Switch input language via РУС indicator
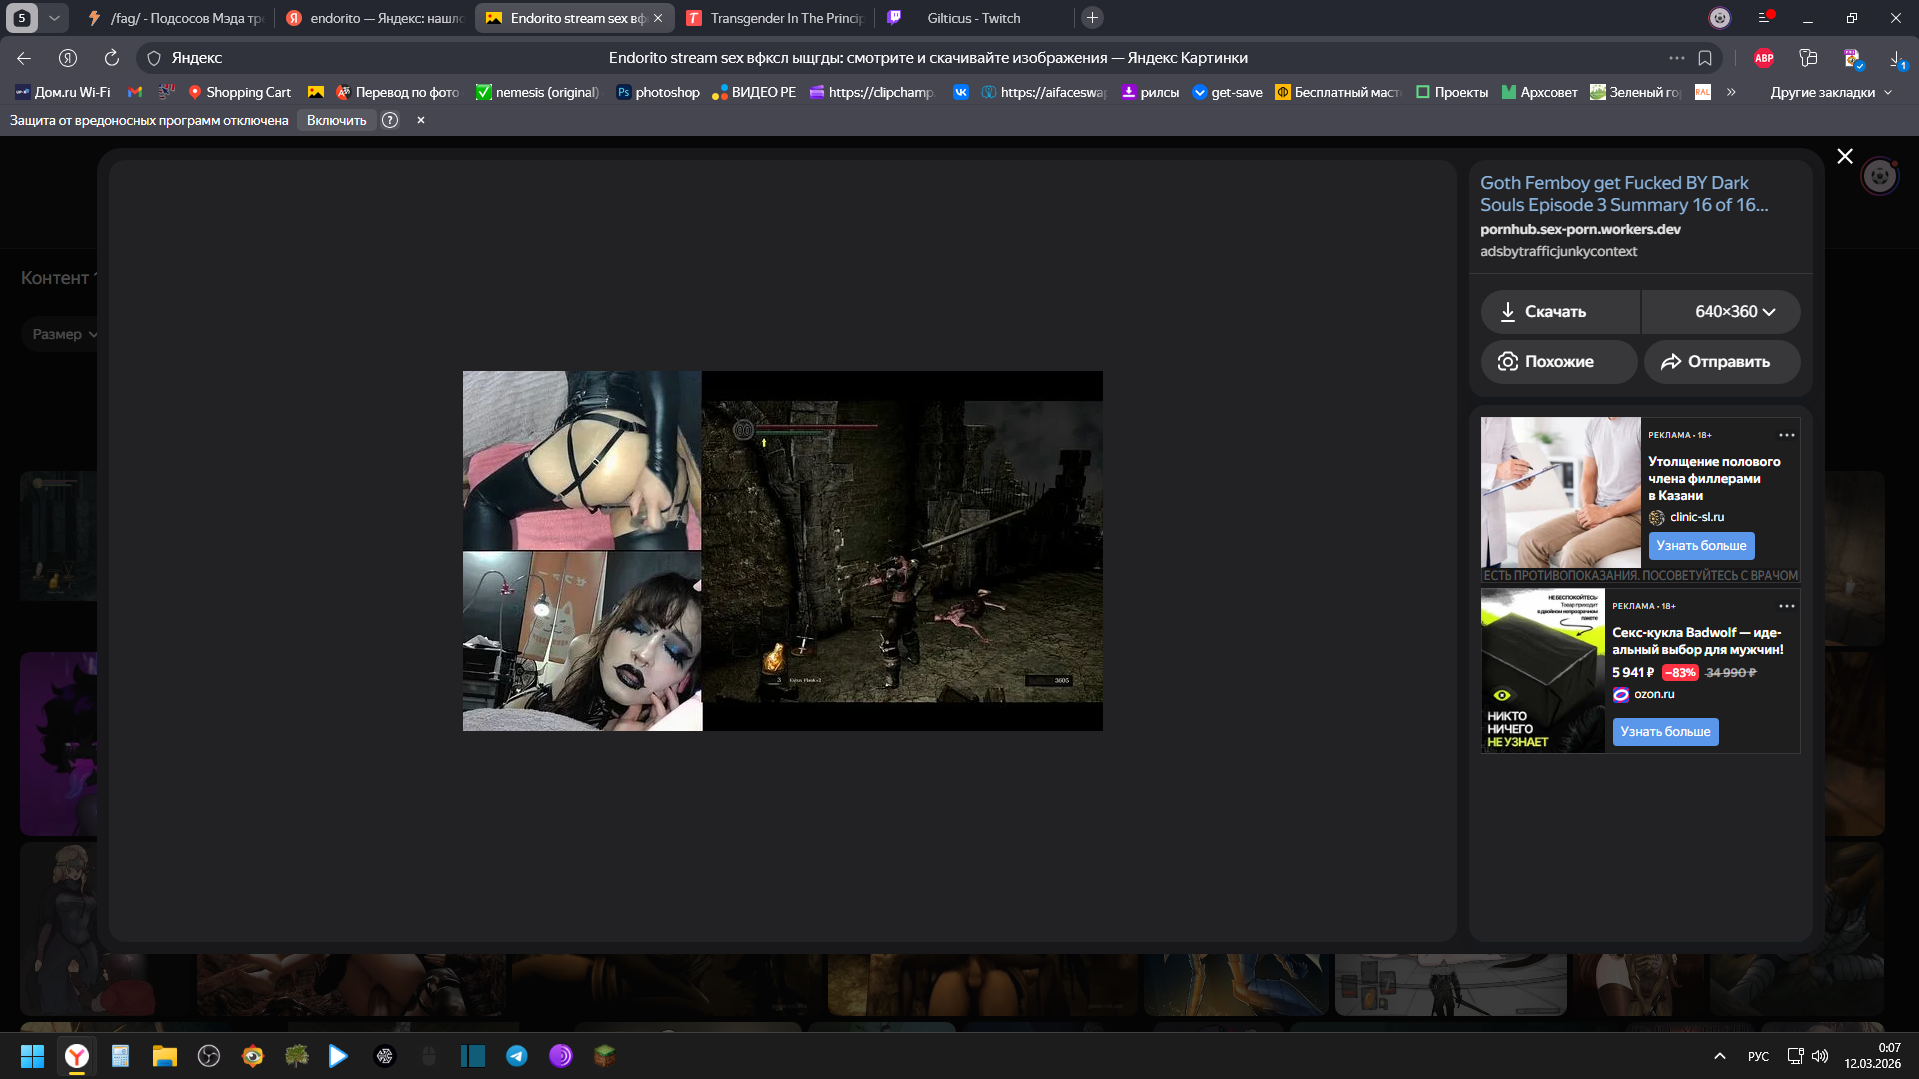Screen dimensions: 1919x1079 [1758, 1056]
